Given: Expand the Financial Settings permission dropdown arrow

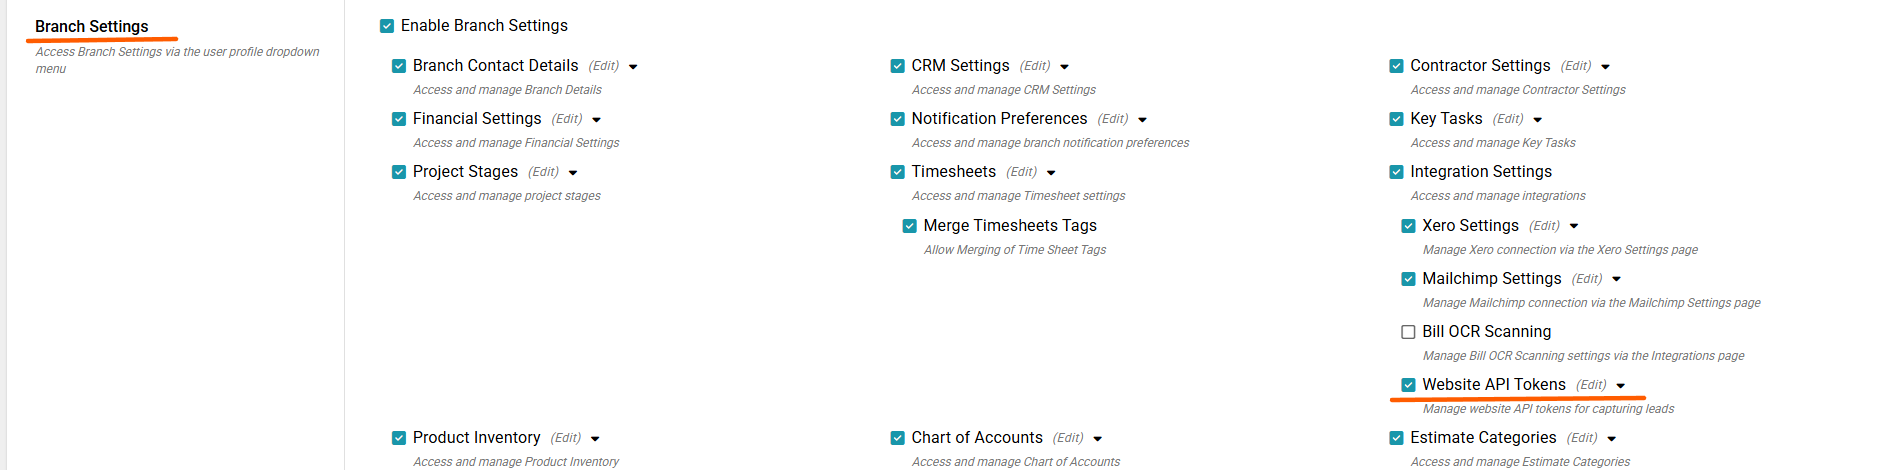Looking at the screenshot, I should (x=596, y=120).
